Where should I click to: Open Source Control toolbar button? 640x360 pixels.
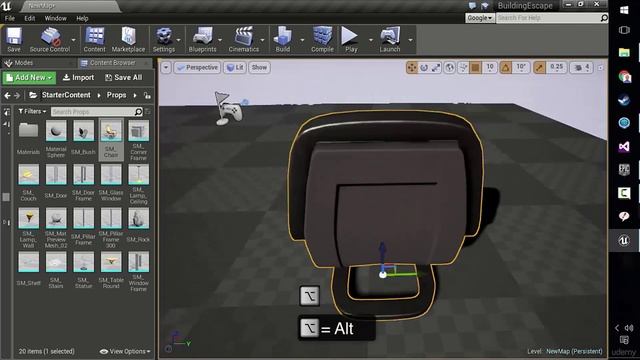pyautogui.click(x=50, y=39)
